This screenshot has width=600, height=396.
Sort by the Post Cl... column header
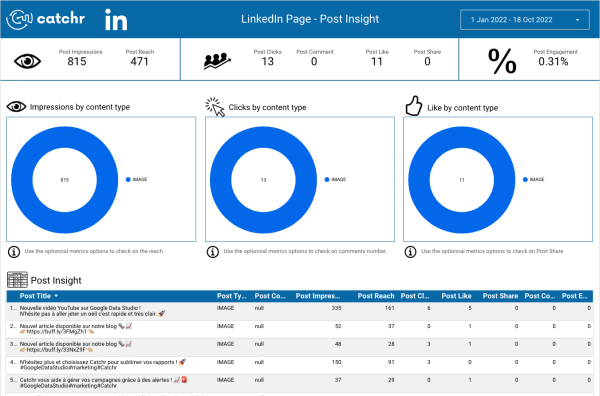415,296
